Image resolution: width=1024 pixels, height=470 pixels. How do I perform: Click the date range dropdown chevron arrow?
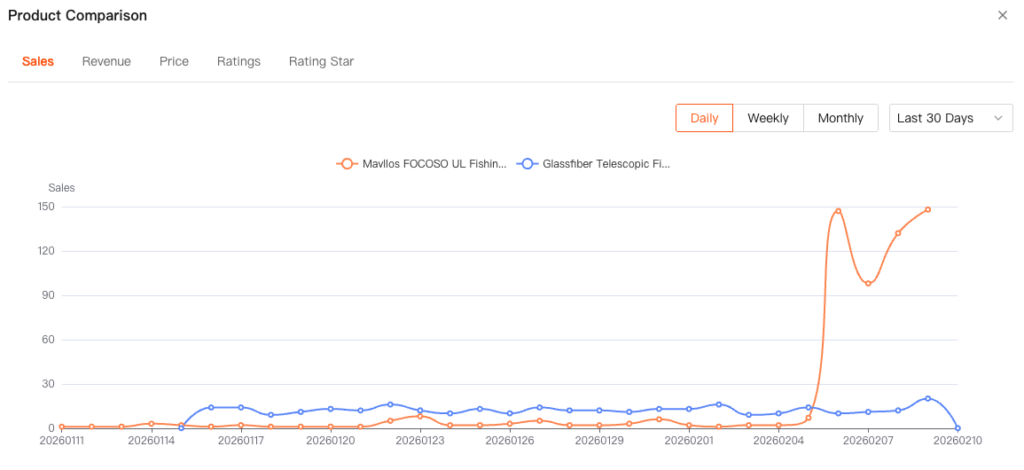(998, 118)
